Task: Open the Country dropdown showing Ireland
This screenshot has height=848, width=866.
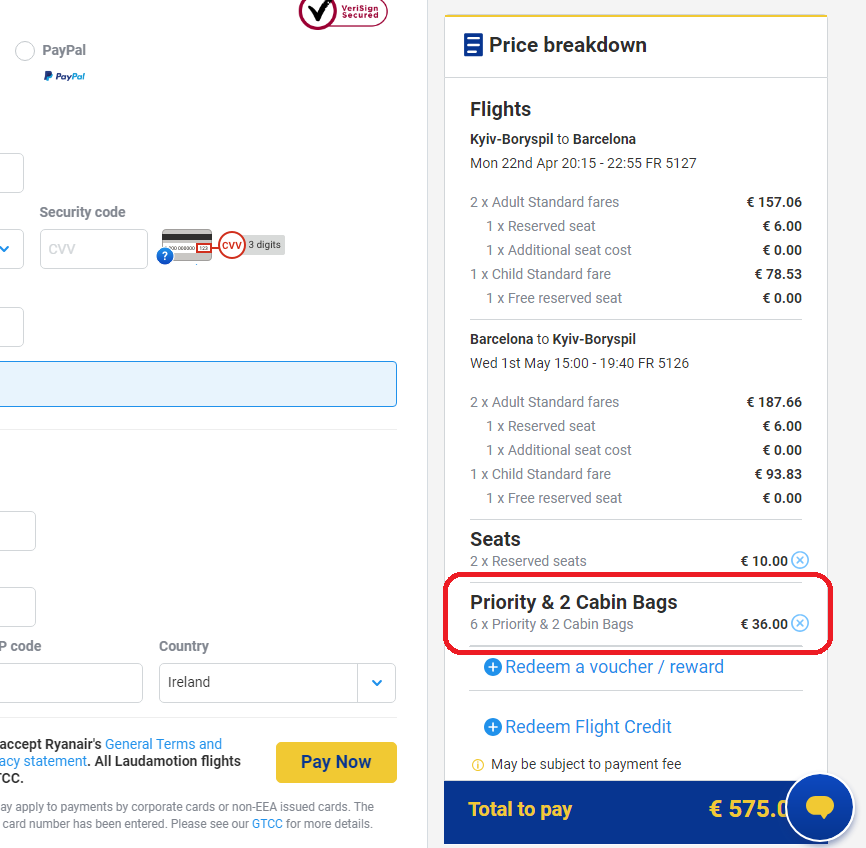Action: coord(376,683)
